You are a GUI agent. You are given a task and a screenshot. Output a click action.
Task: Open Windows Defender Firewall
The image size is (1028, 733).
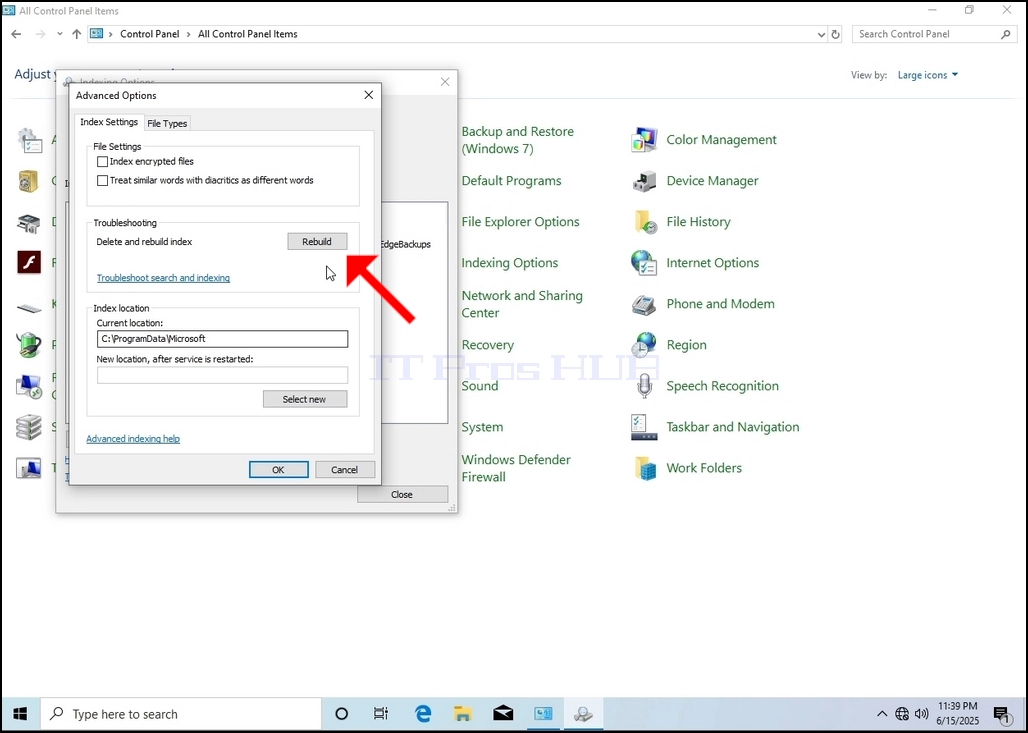[x=516, y=468]
